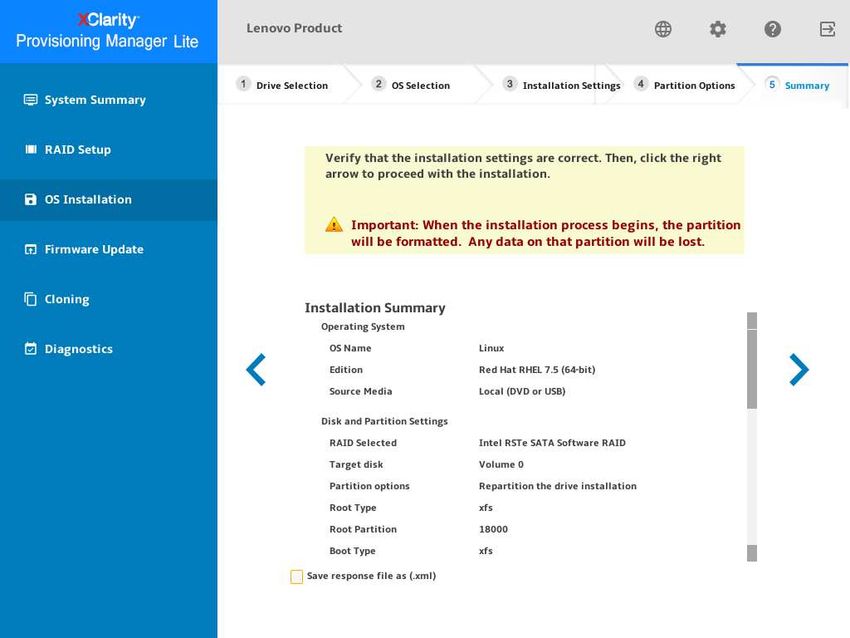
Task: Click the Partition options label
Action: pos(370,486)
